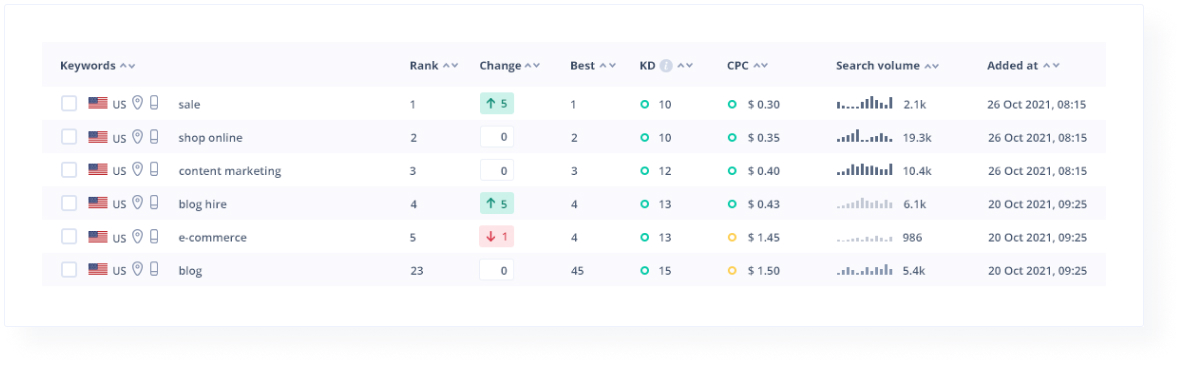Click the Added at column header label
1184x367 pixels.
click(x=1013, y=66)
